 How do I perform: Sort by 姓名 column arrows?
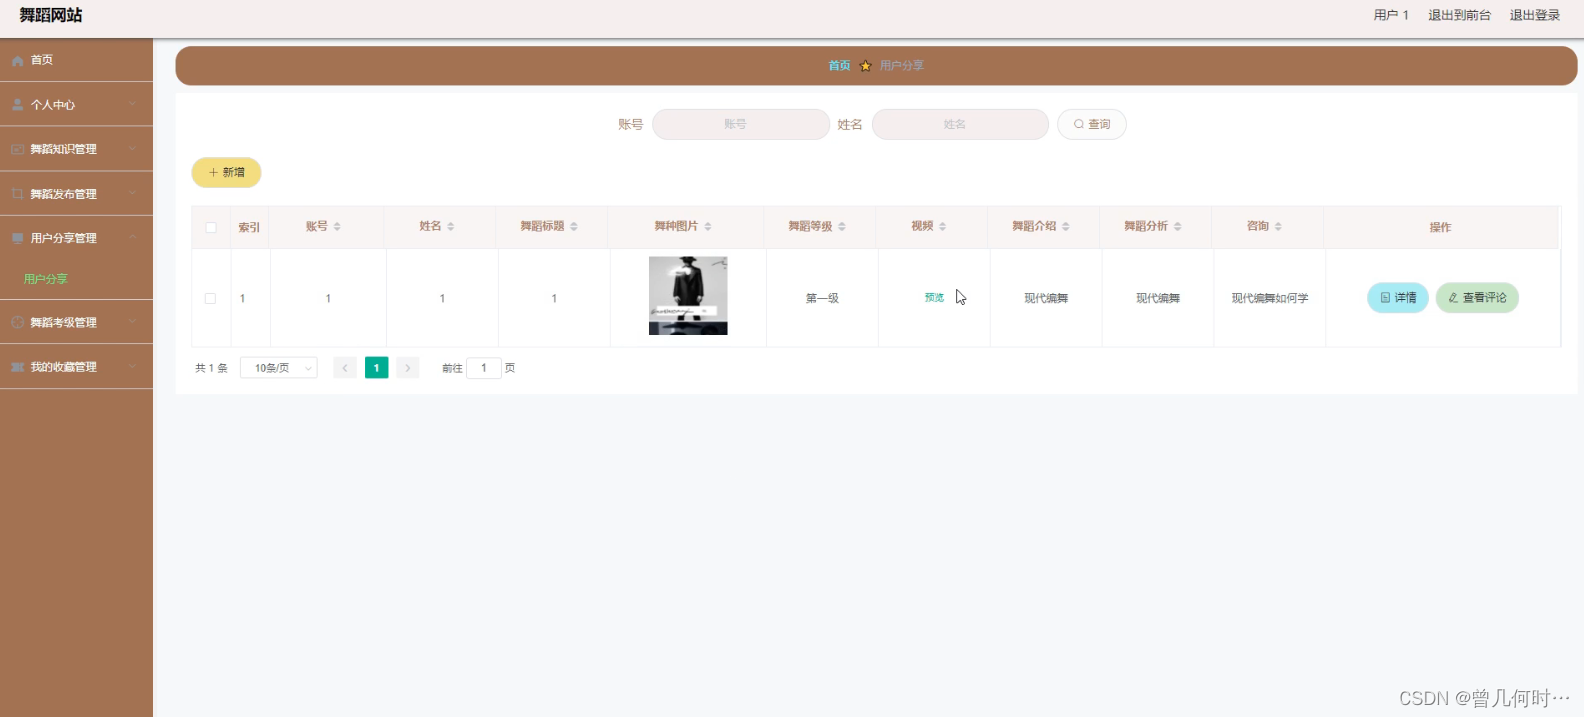click(x=451, y=227)
